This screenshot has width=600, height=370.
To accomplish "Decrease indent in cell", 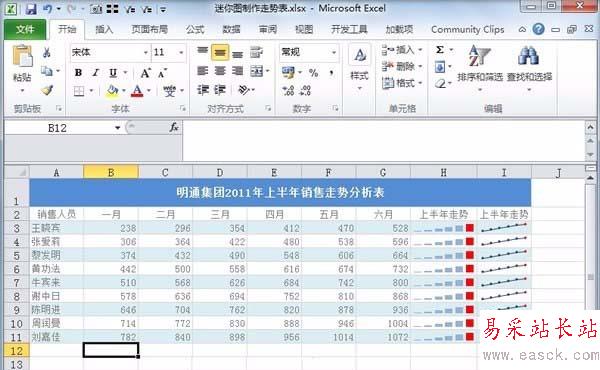I will 202,90.
